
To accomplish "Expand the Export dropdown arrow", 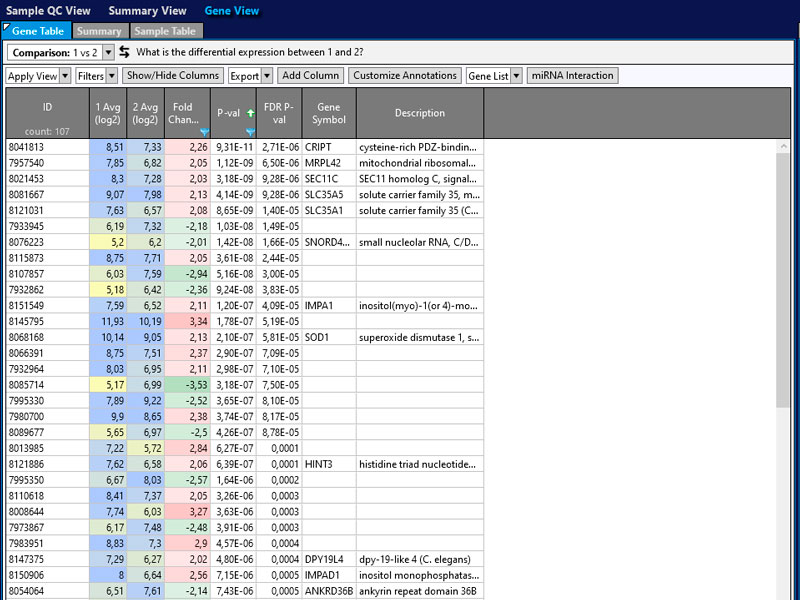I will [x=267, y=76].
